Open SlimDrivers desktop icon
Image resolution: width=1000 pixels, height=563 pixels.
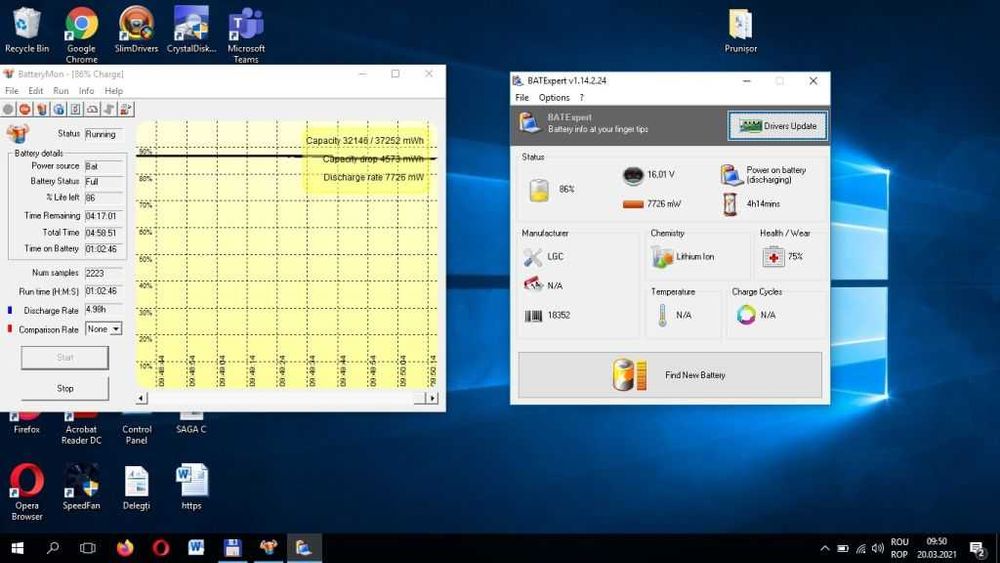(136, 24)
